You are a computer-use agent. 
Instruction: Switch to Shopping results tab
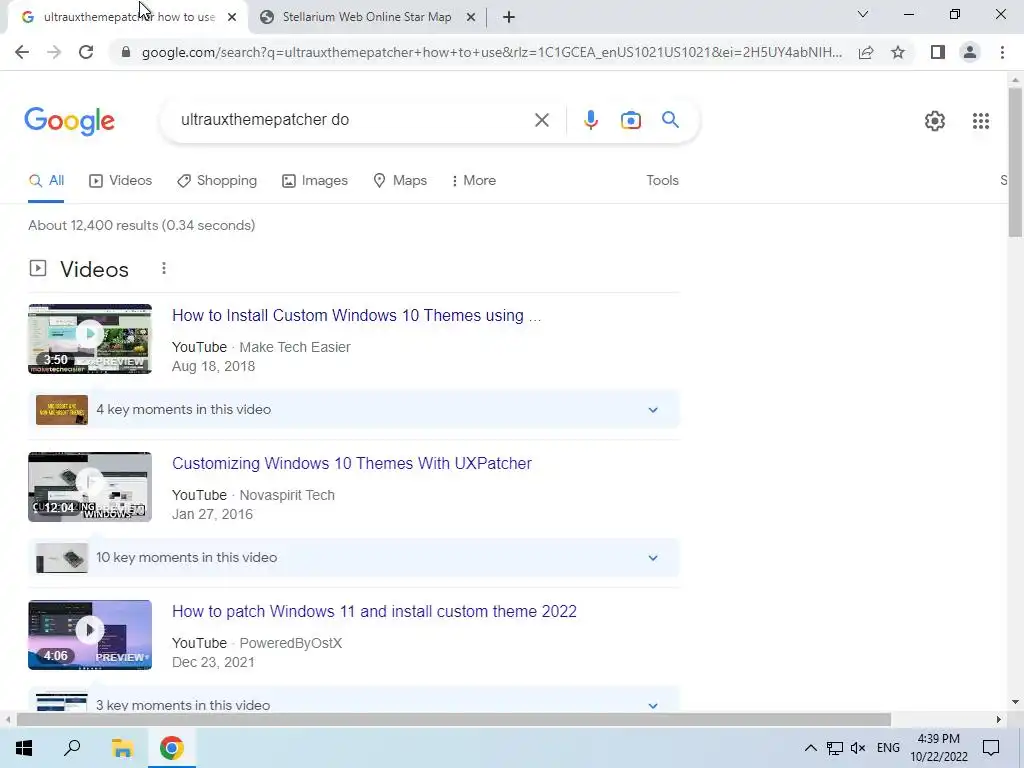pos(217,181)
